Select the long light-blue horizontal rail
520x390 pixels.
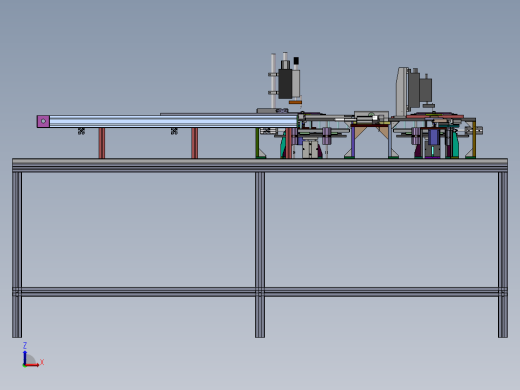click(173, 121)
